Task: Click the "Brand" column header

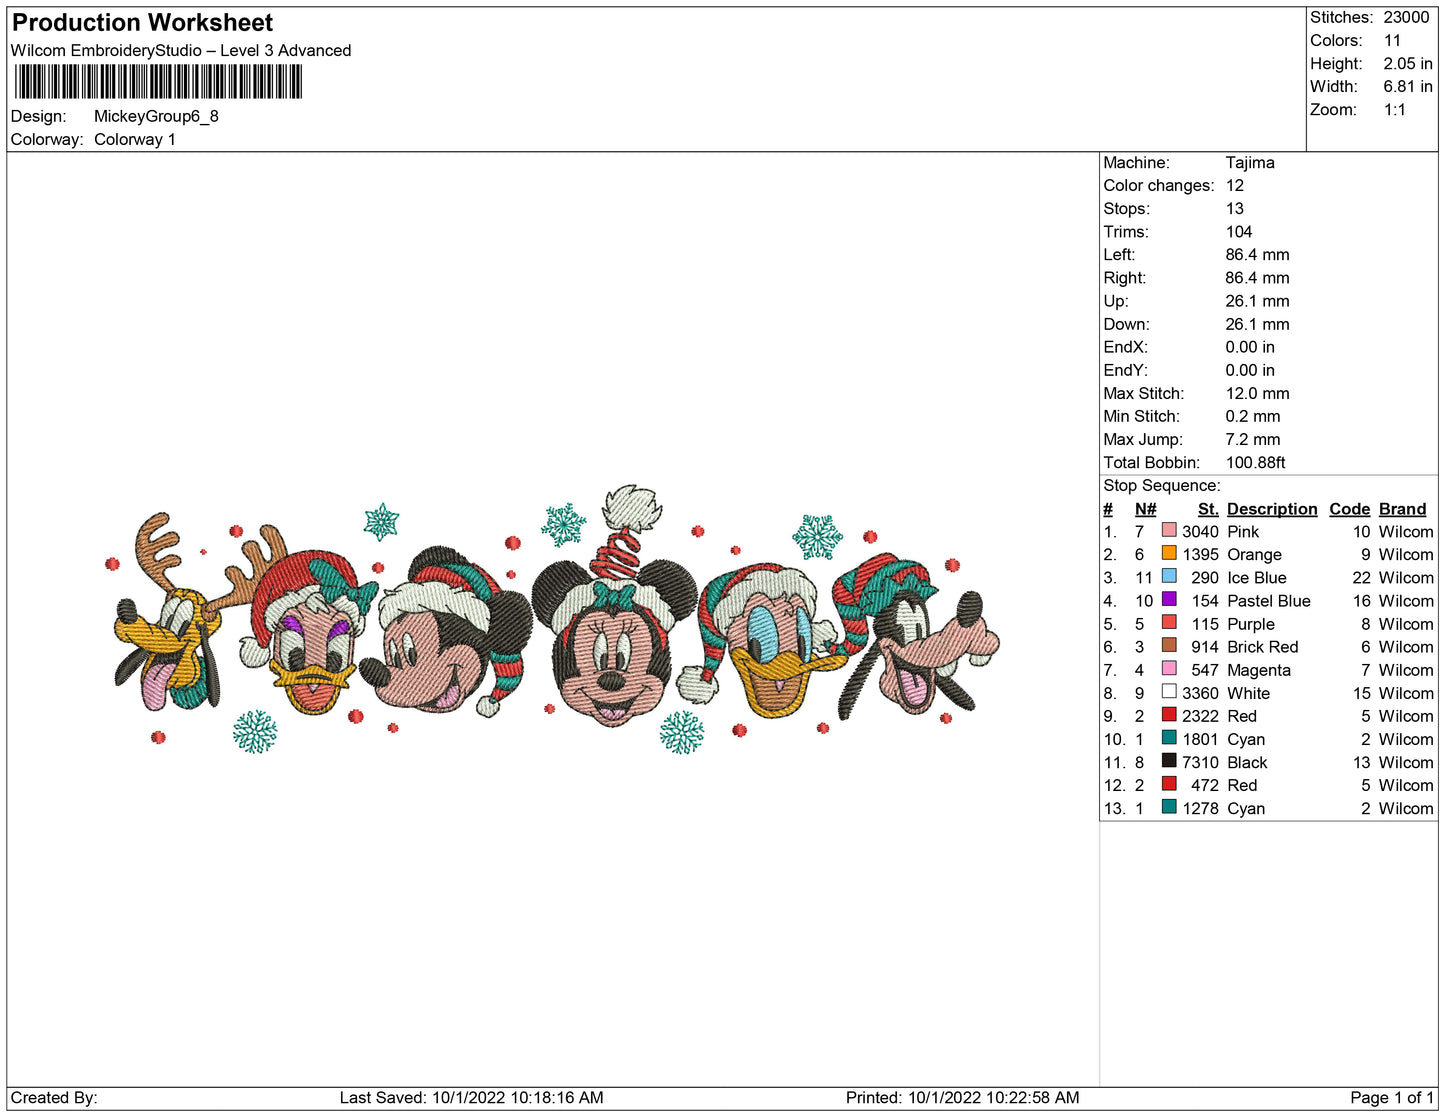Action: [1402, 509]
